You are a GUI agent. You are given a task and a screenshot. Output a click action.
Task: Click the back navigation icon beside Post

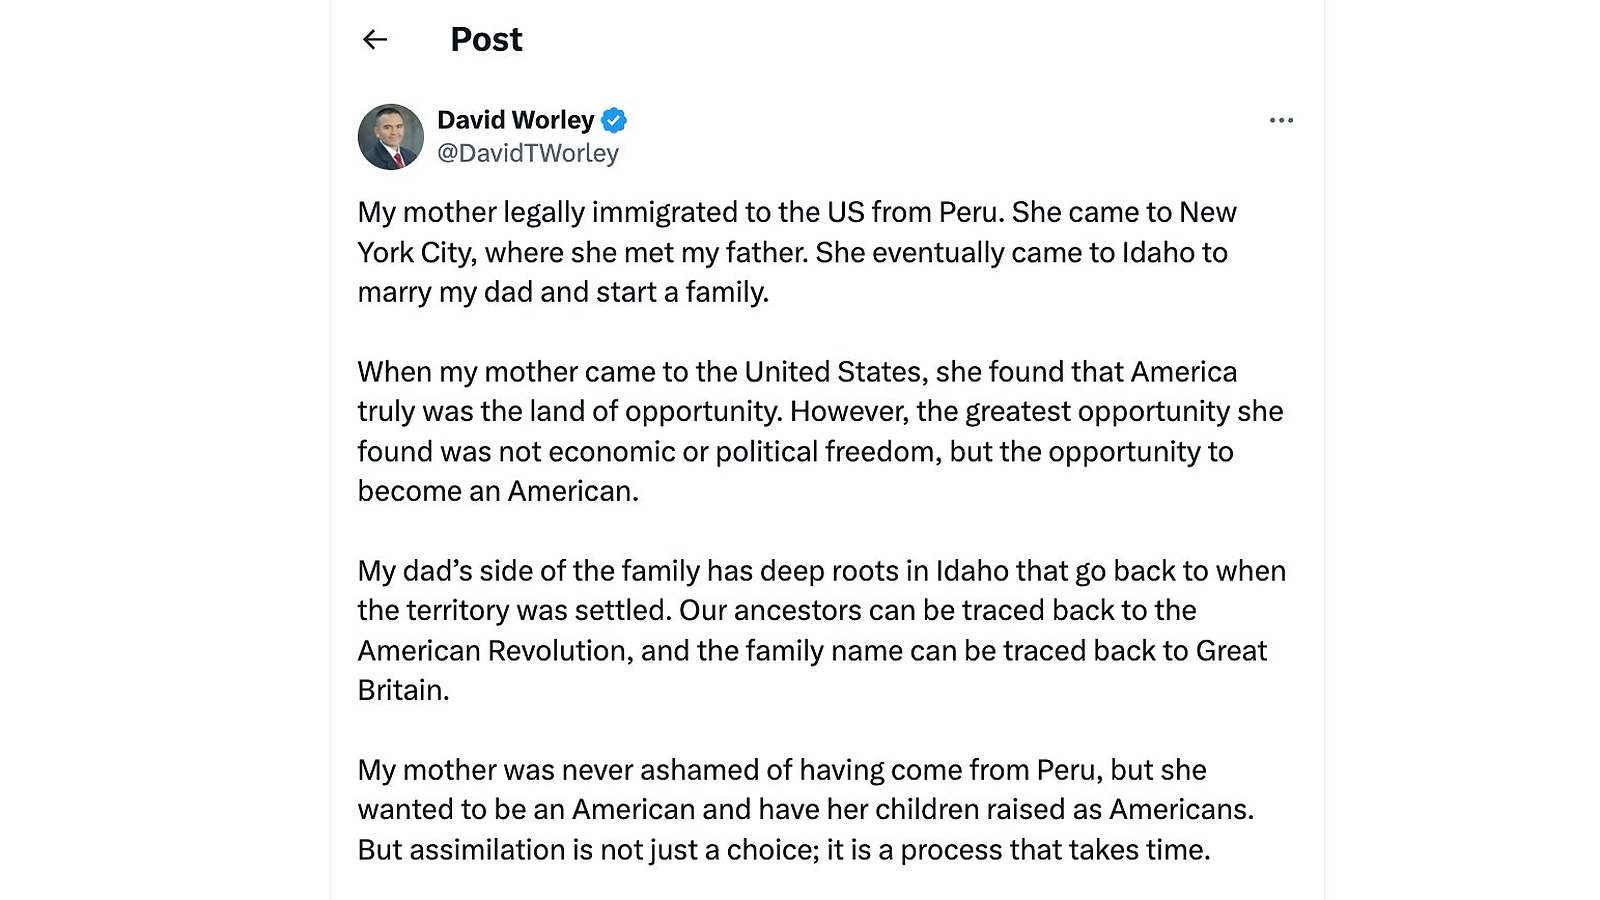(x=375, y=39)
